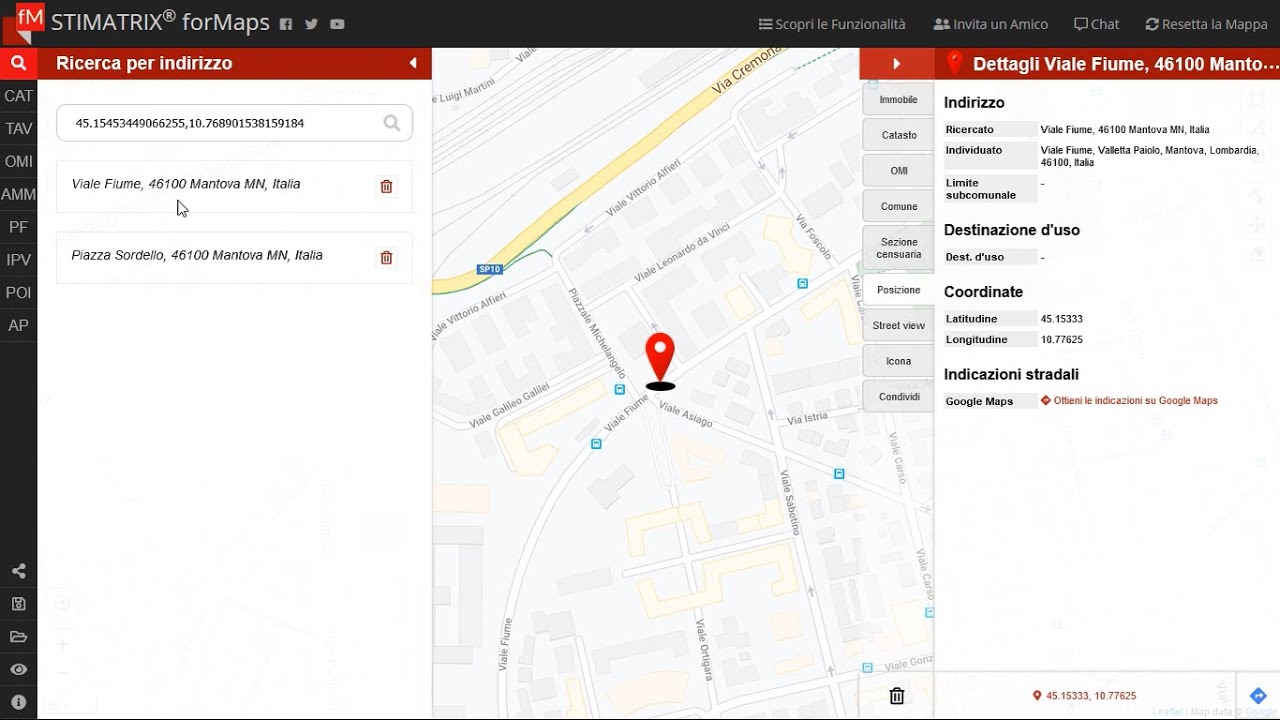Click Resetta la Mappa
The image size is (1280, 720).
pyautogui.click(x=1206, y=24)
